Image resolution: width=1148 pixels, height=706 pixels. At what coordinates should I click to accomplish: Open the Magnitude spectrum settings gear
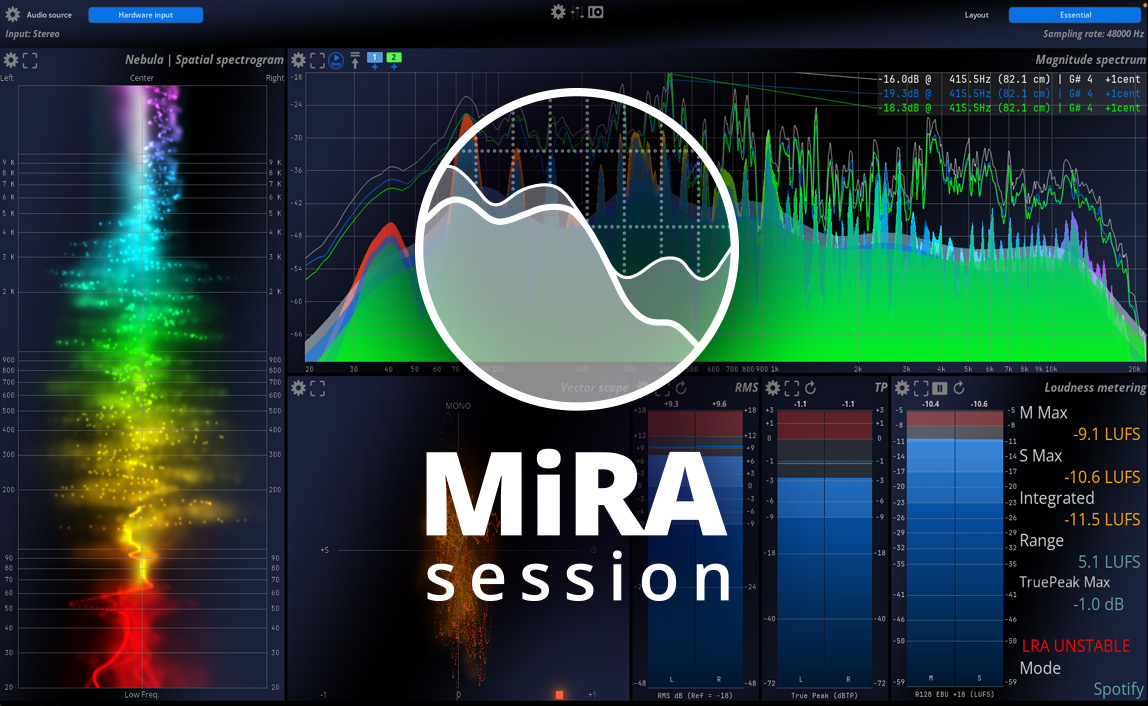tap(297, 60)
